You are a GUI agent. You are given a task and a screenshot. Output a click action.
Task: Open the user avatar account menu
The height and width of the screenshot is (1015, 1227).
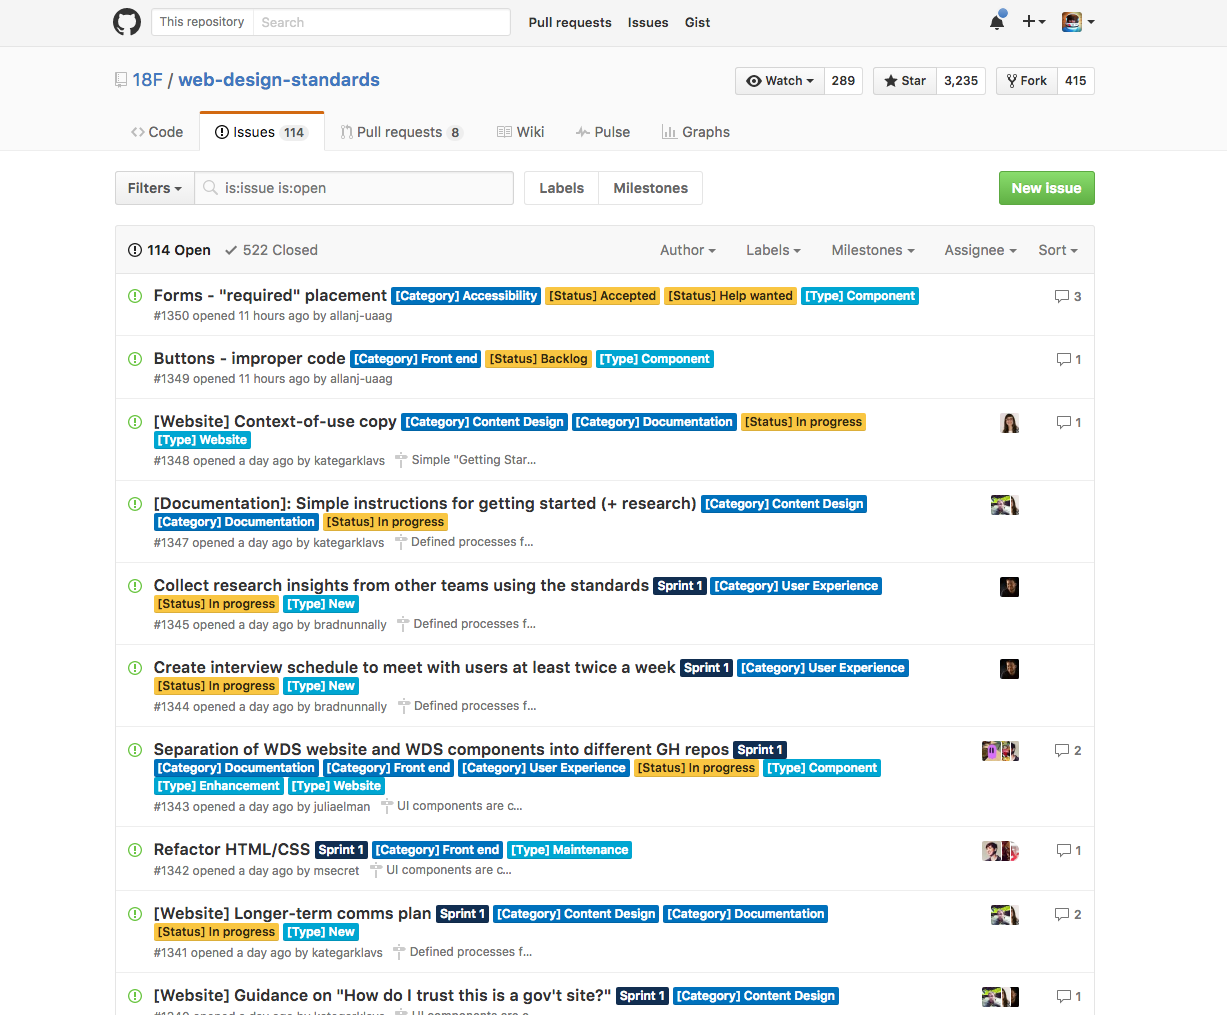[x=1078, y=22]
